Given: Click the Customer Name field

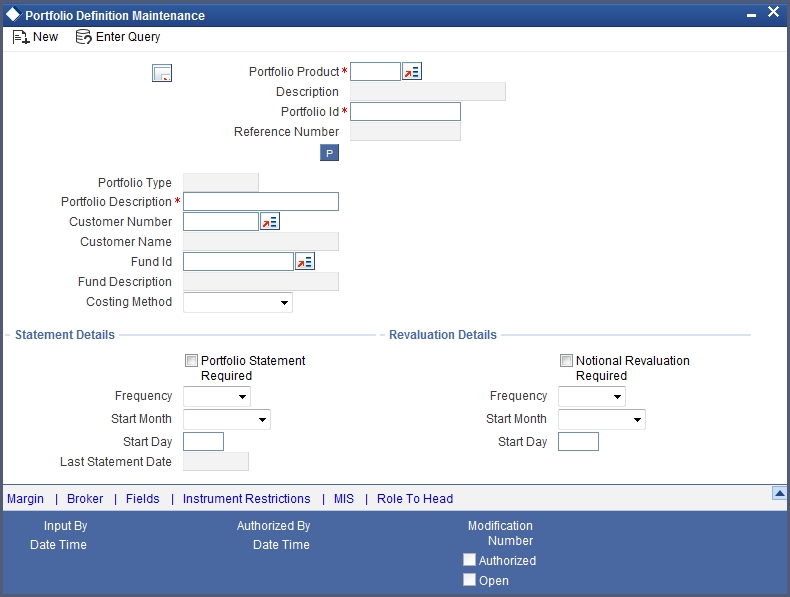Looking at the screenshot, I should 261,242.
